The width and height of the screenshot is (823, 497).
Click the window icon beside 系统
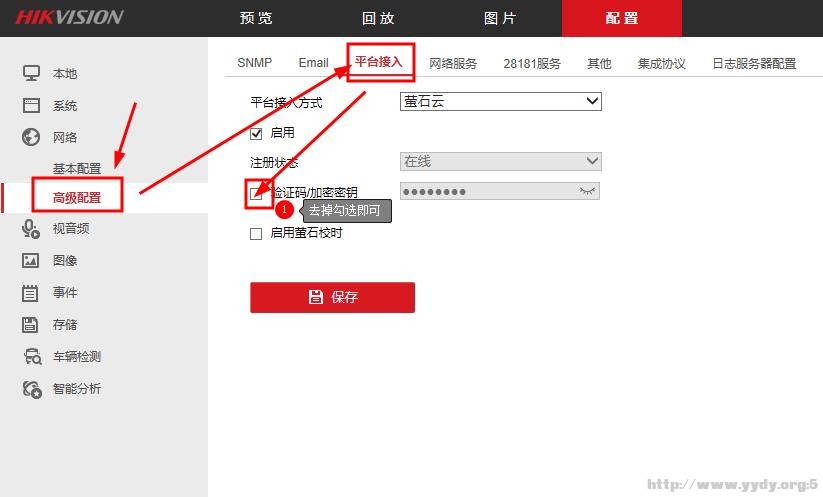click(31, 105)
